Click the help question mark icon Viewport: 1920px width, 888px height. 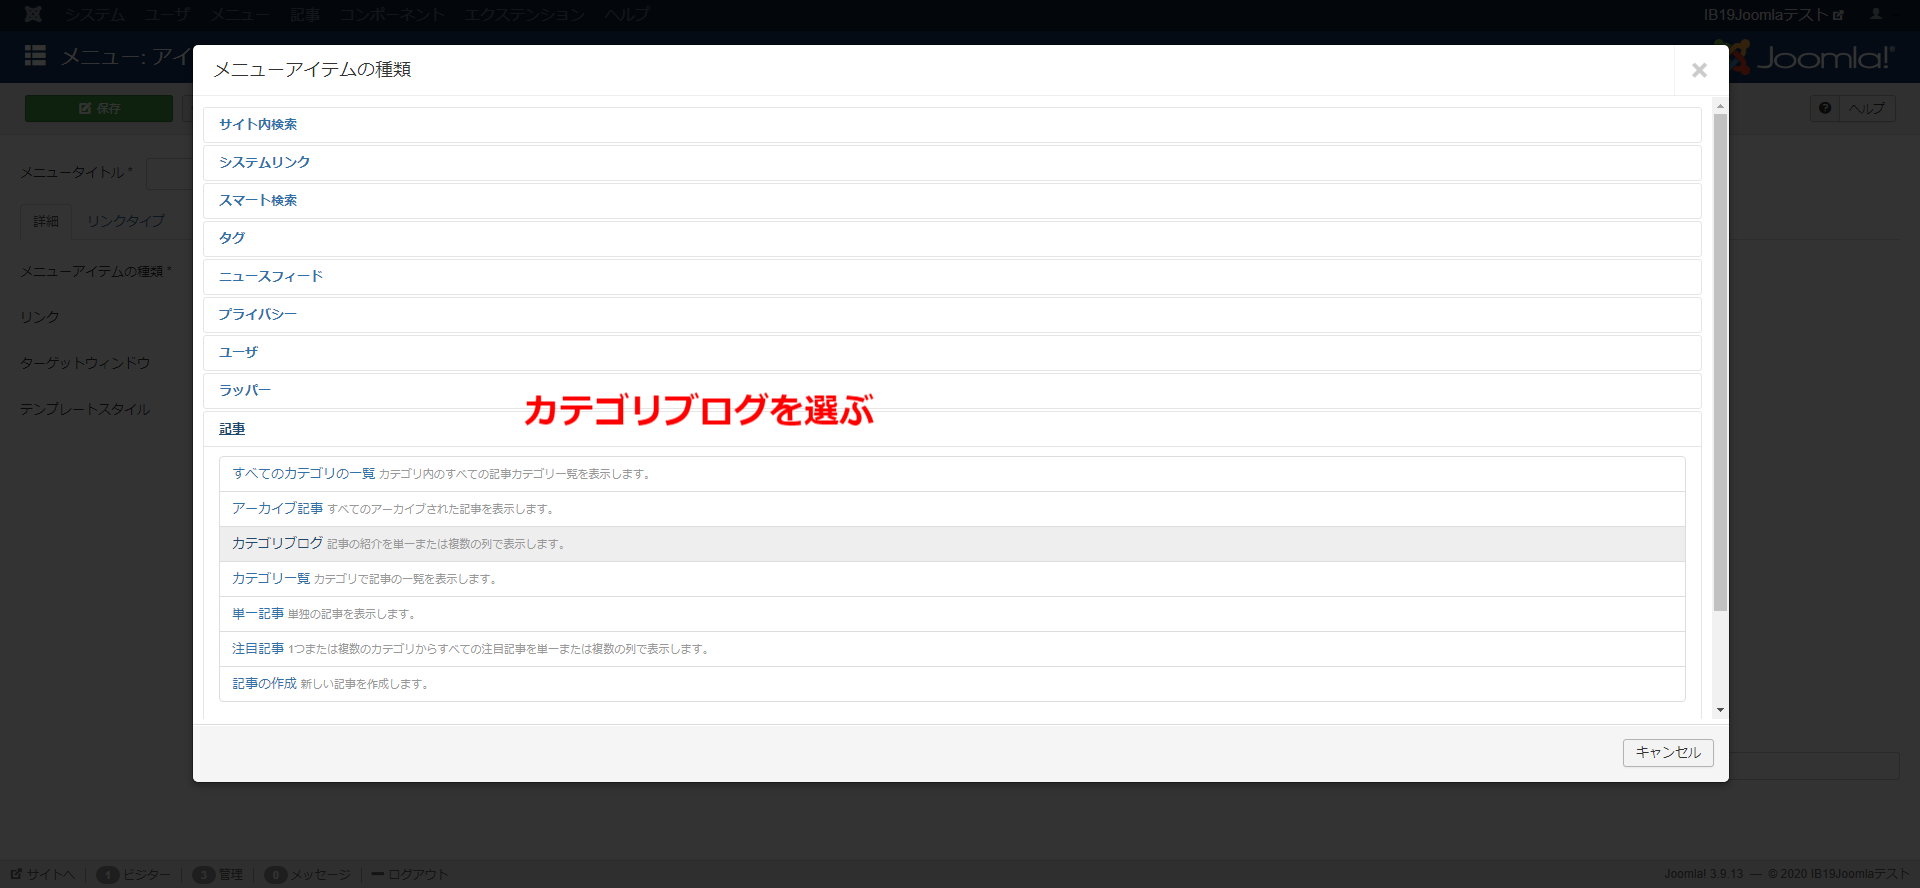(x=1825, y=108)
